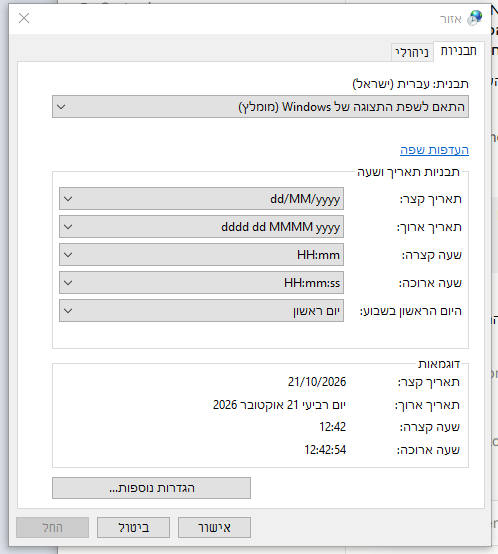Image resolution: width=498 pixels, height=554 pixels.
Task: Click the החל apply button
Action: (x=52, y=528)
